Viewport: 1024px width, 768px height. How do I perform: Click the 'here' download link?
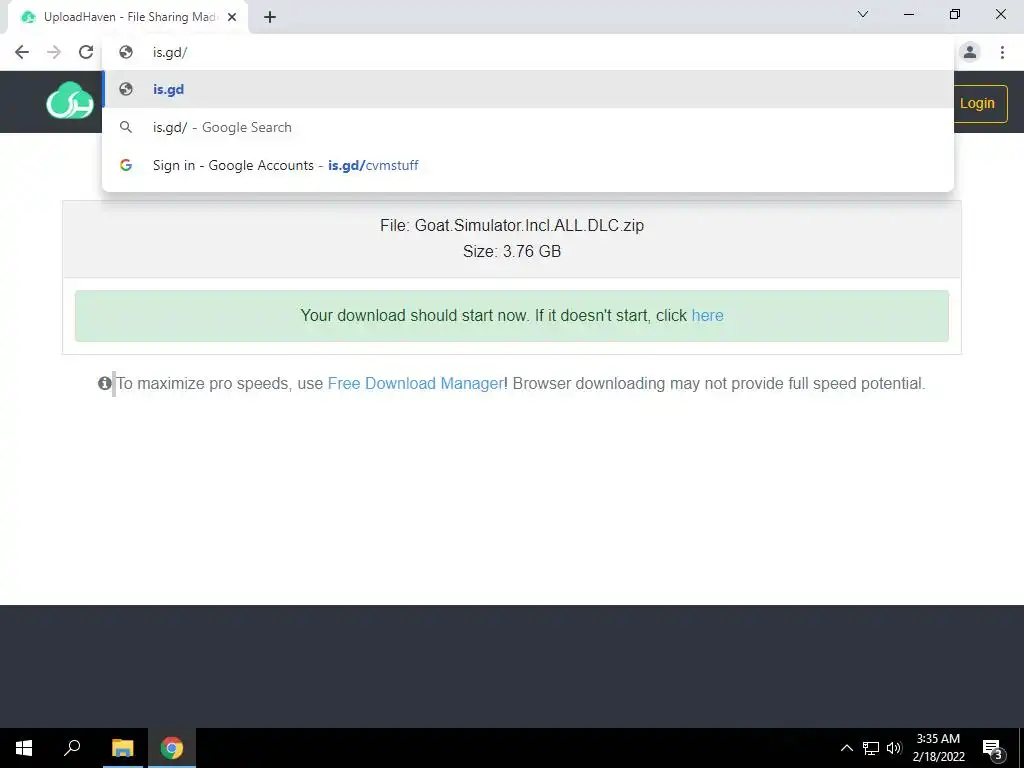click(x=707, y=315)
